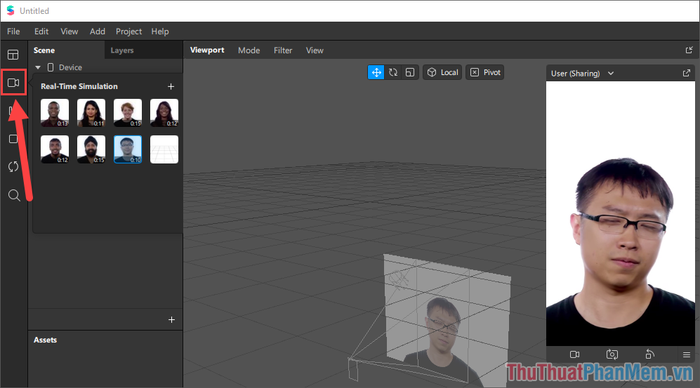Screen dimensions: 700x388
Task: Choose the first-row 0:12 woman thumbnail
Action: coord(164,113)
